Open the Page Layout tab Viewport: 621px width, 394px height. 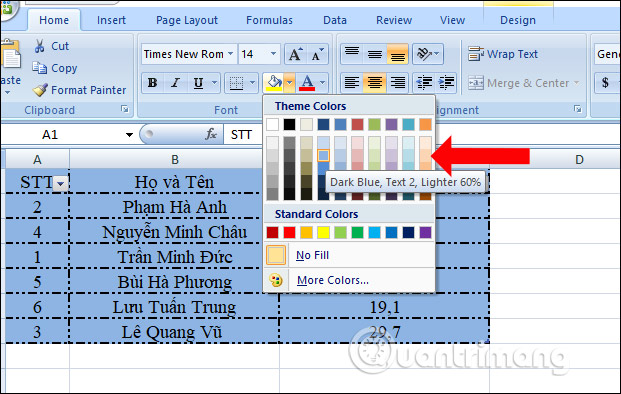pyautogui.click(x=187, y=20)
